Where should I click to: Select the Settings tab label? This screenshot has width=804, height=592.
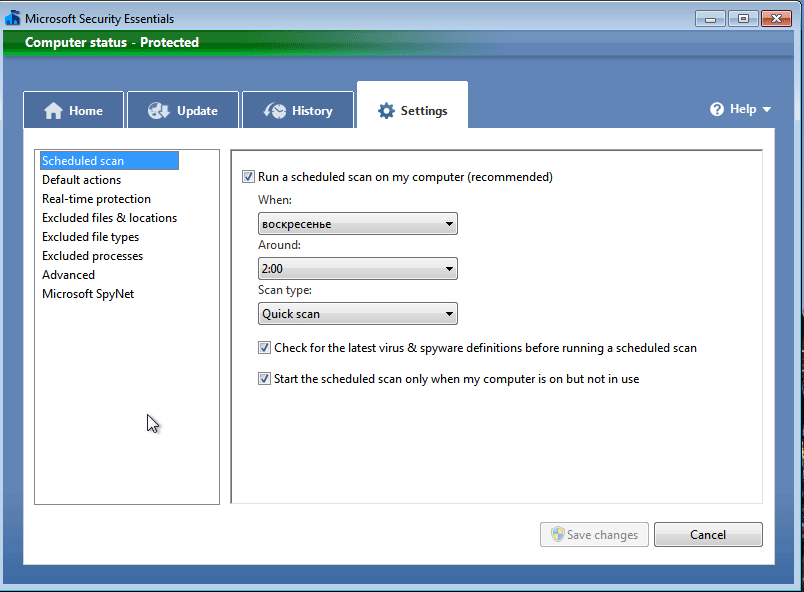(x=424, y=111)
